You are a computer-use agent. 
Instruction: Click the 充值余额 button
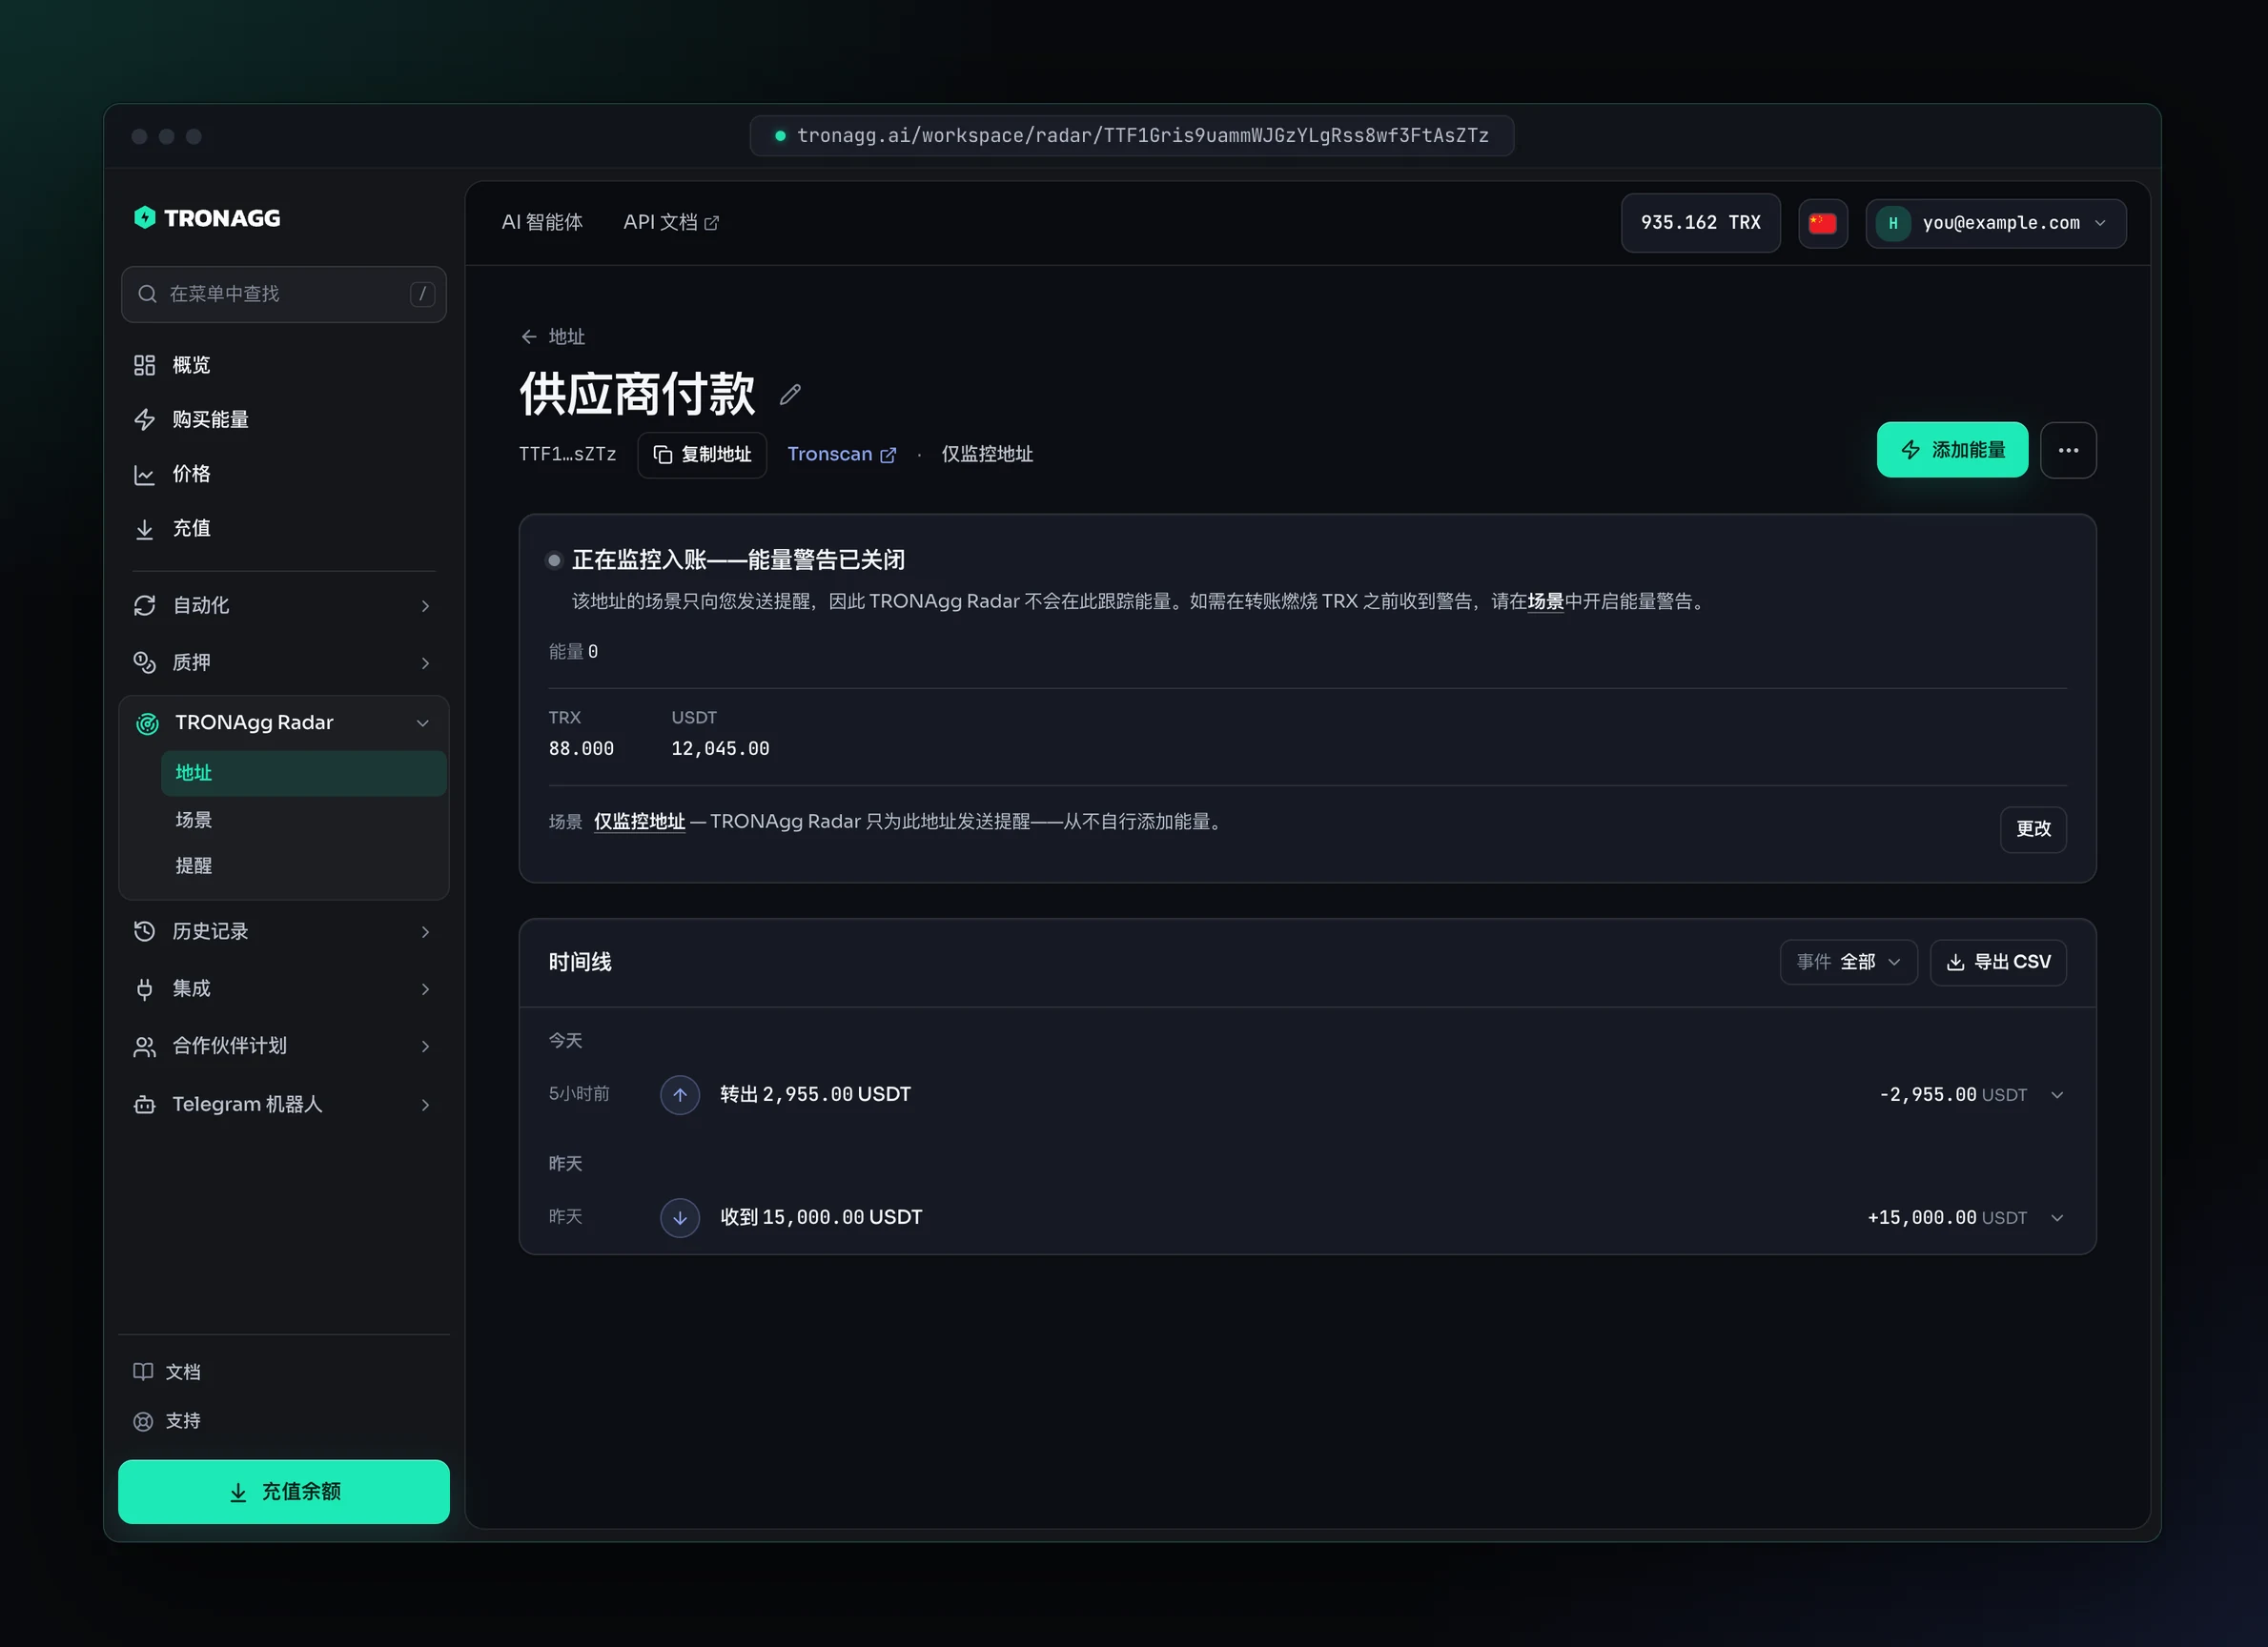[x=284, y=1491]
